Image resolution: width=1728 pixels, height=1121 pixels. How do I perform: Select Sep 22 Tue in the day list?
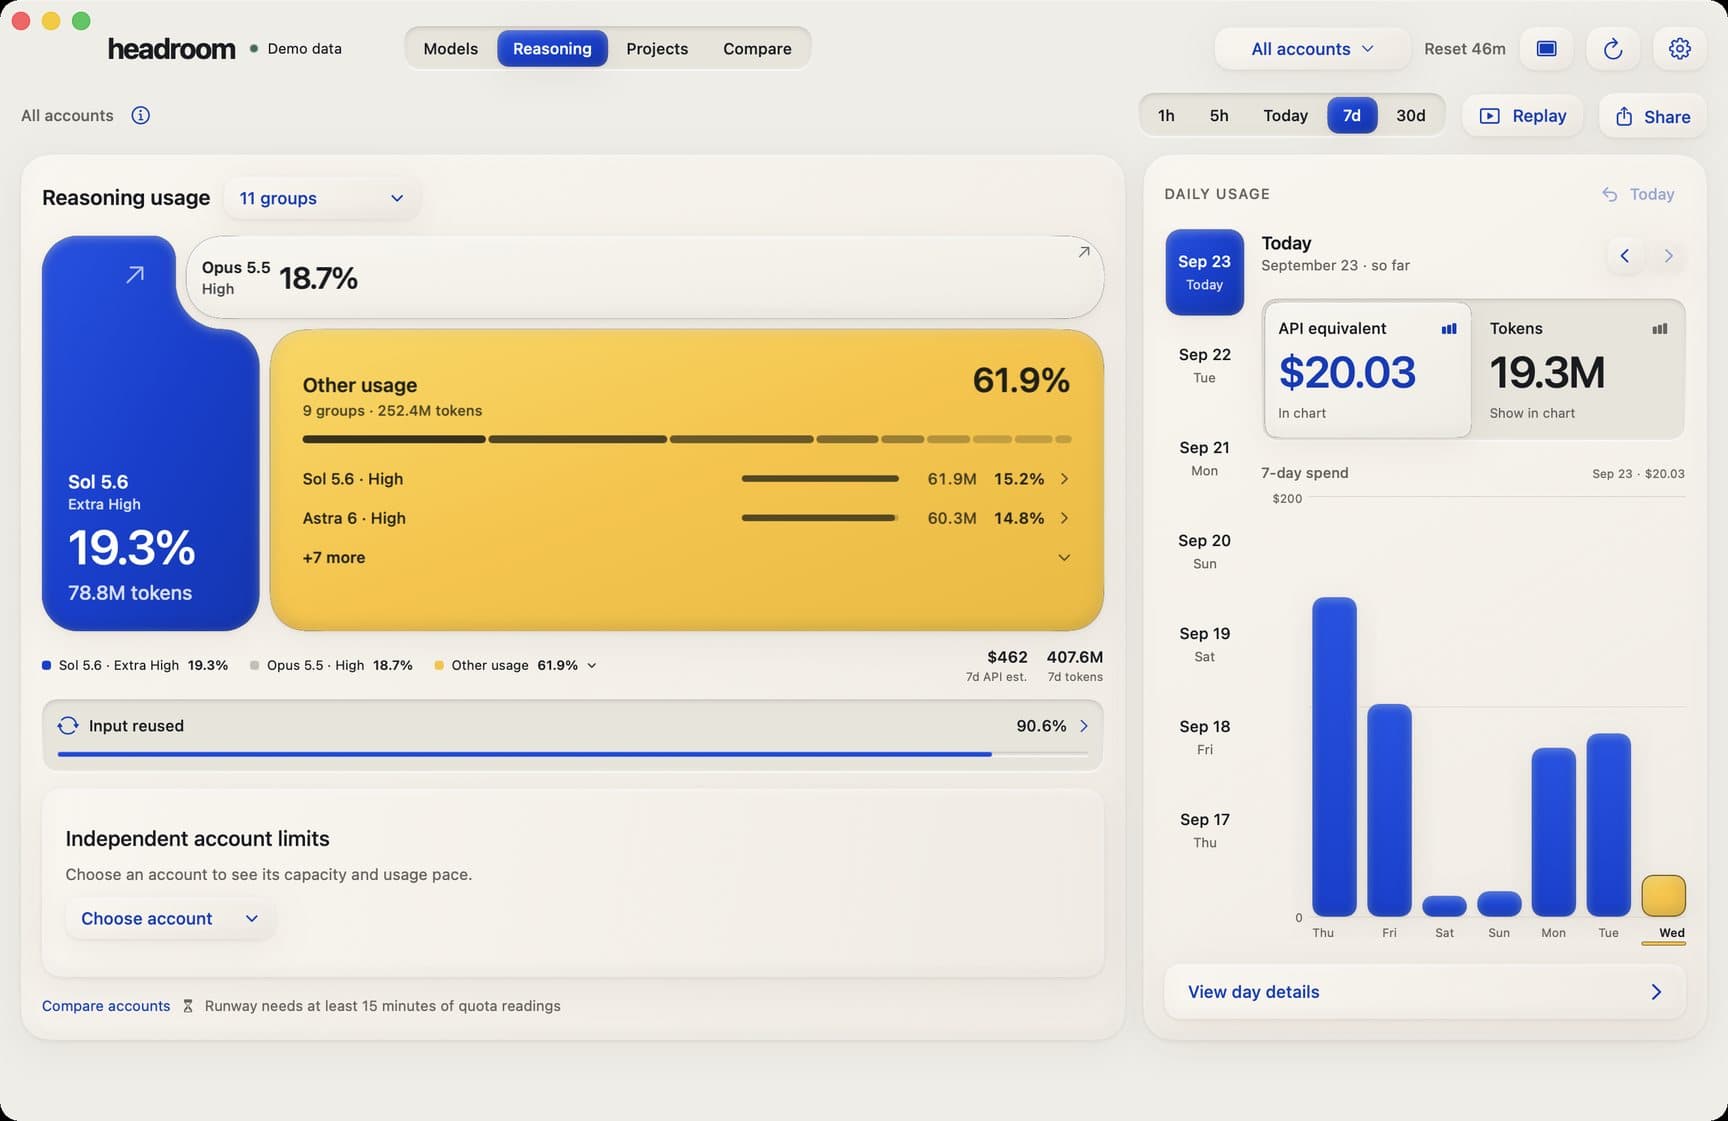pyautogui.click(x=1204, y=365)
